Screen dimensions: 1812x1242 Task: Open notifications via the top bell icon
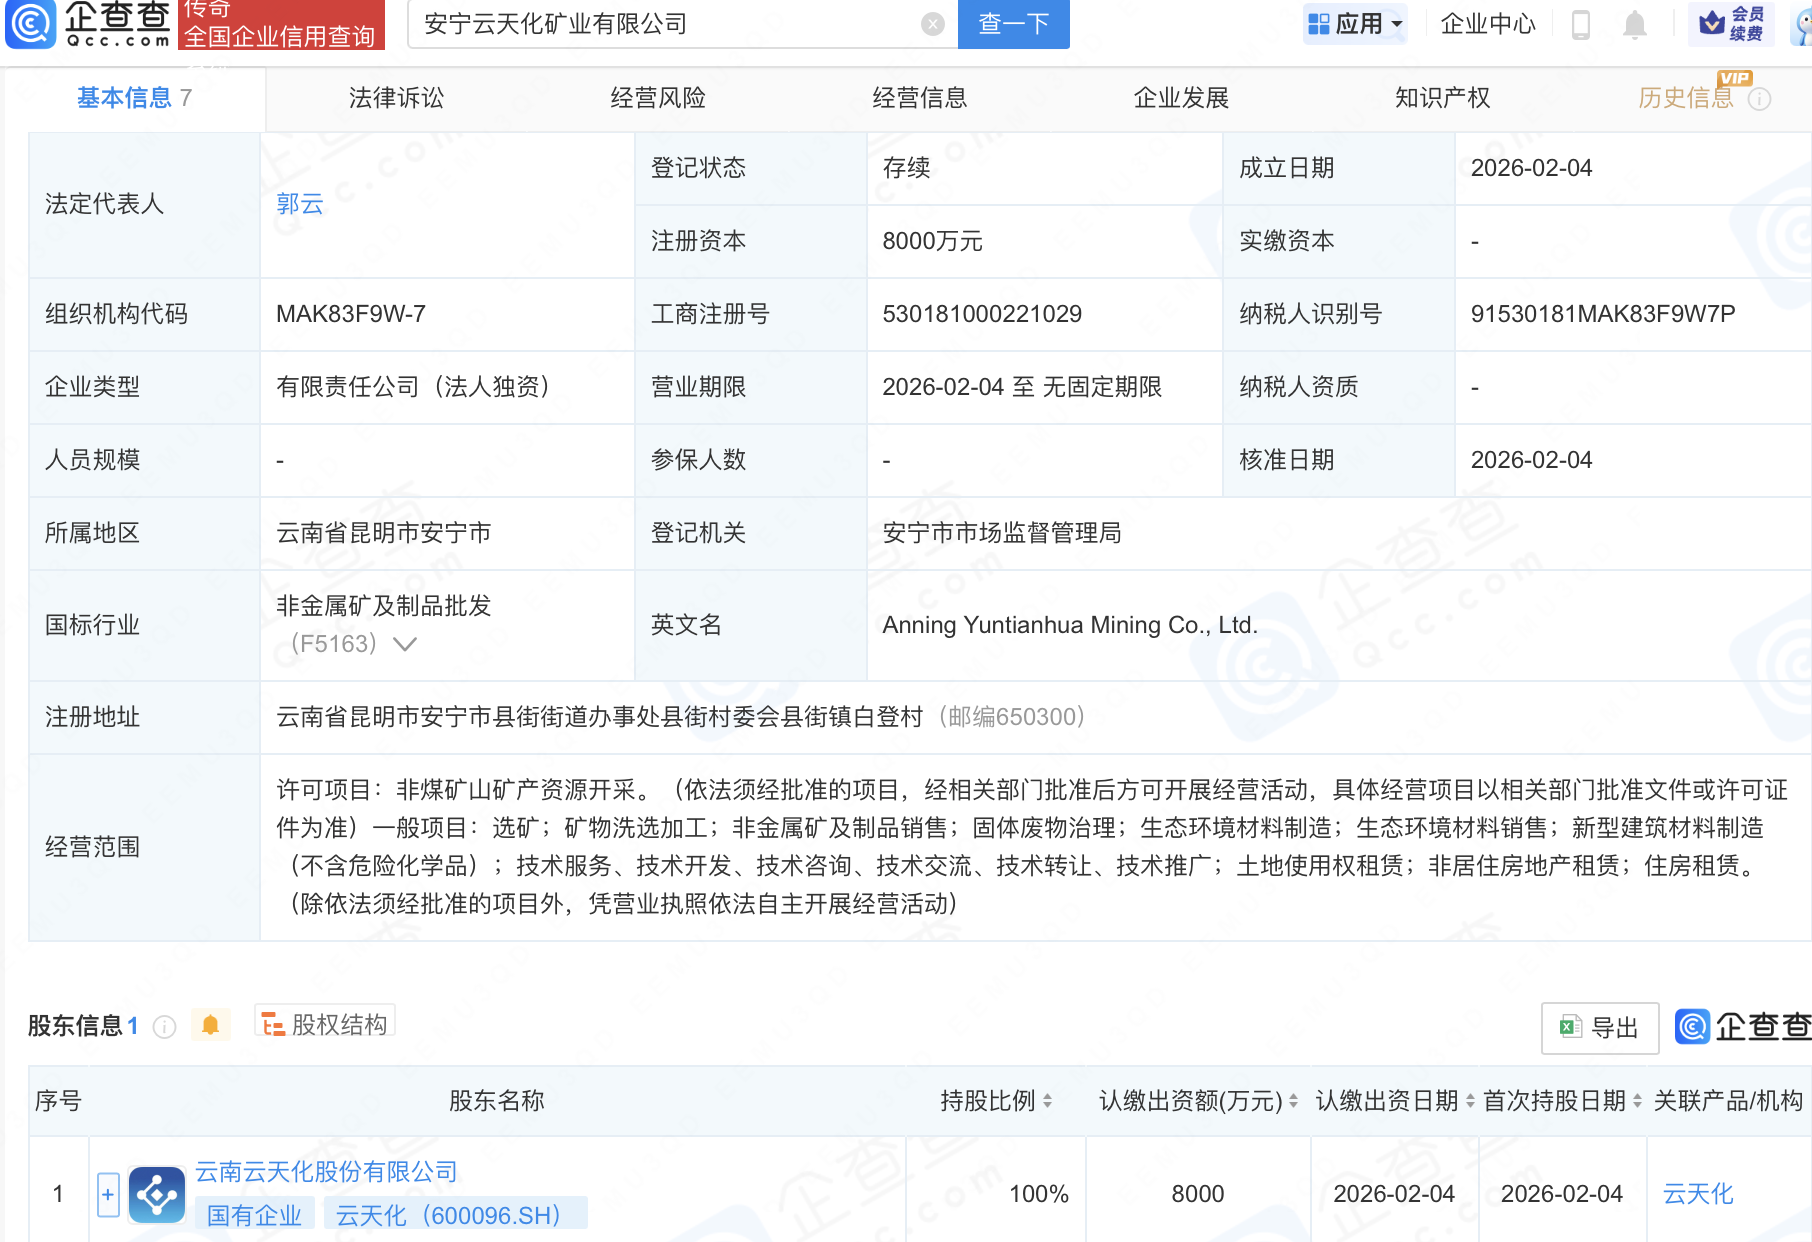pyautogui.click(x=1636, y=24)
